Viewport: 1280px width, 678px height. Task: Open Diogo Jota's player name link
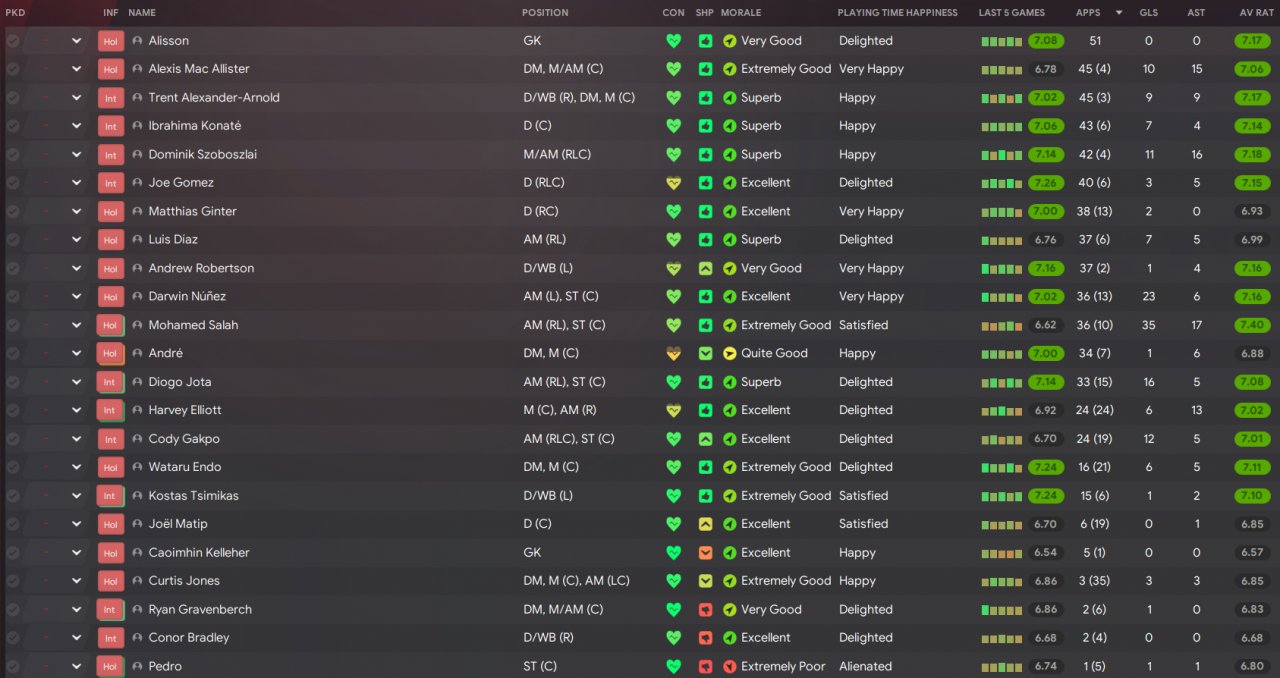pyautogui.click(x=180, y=382)
